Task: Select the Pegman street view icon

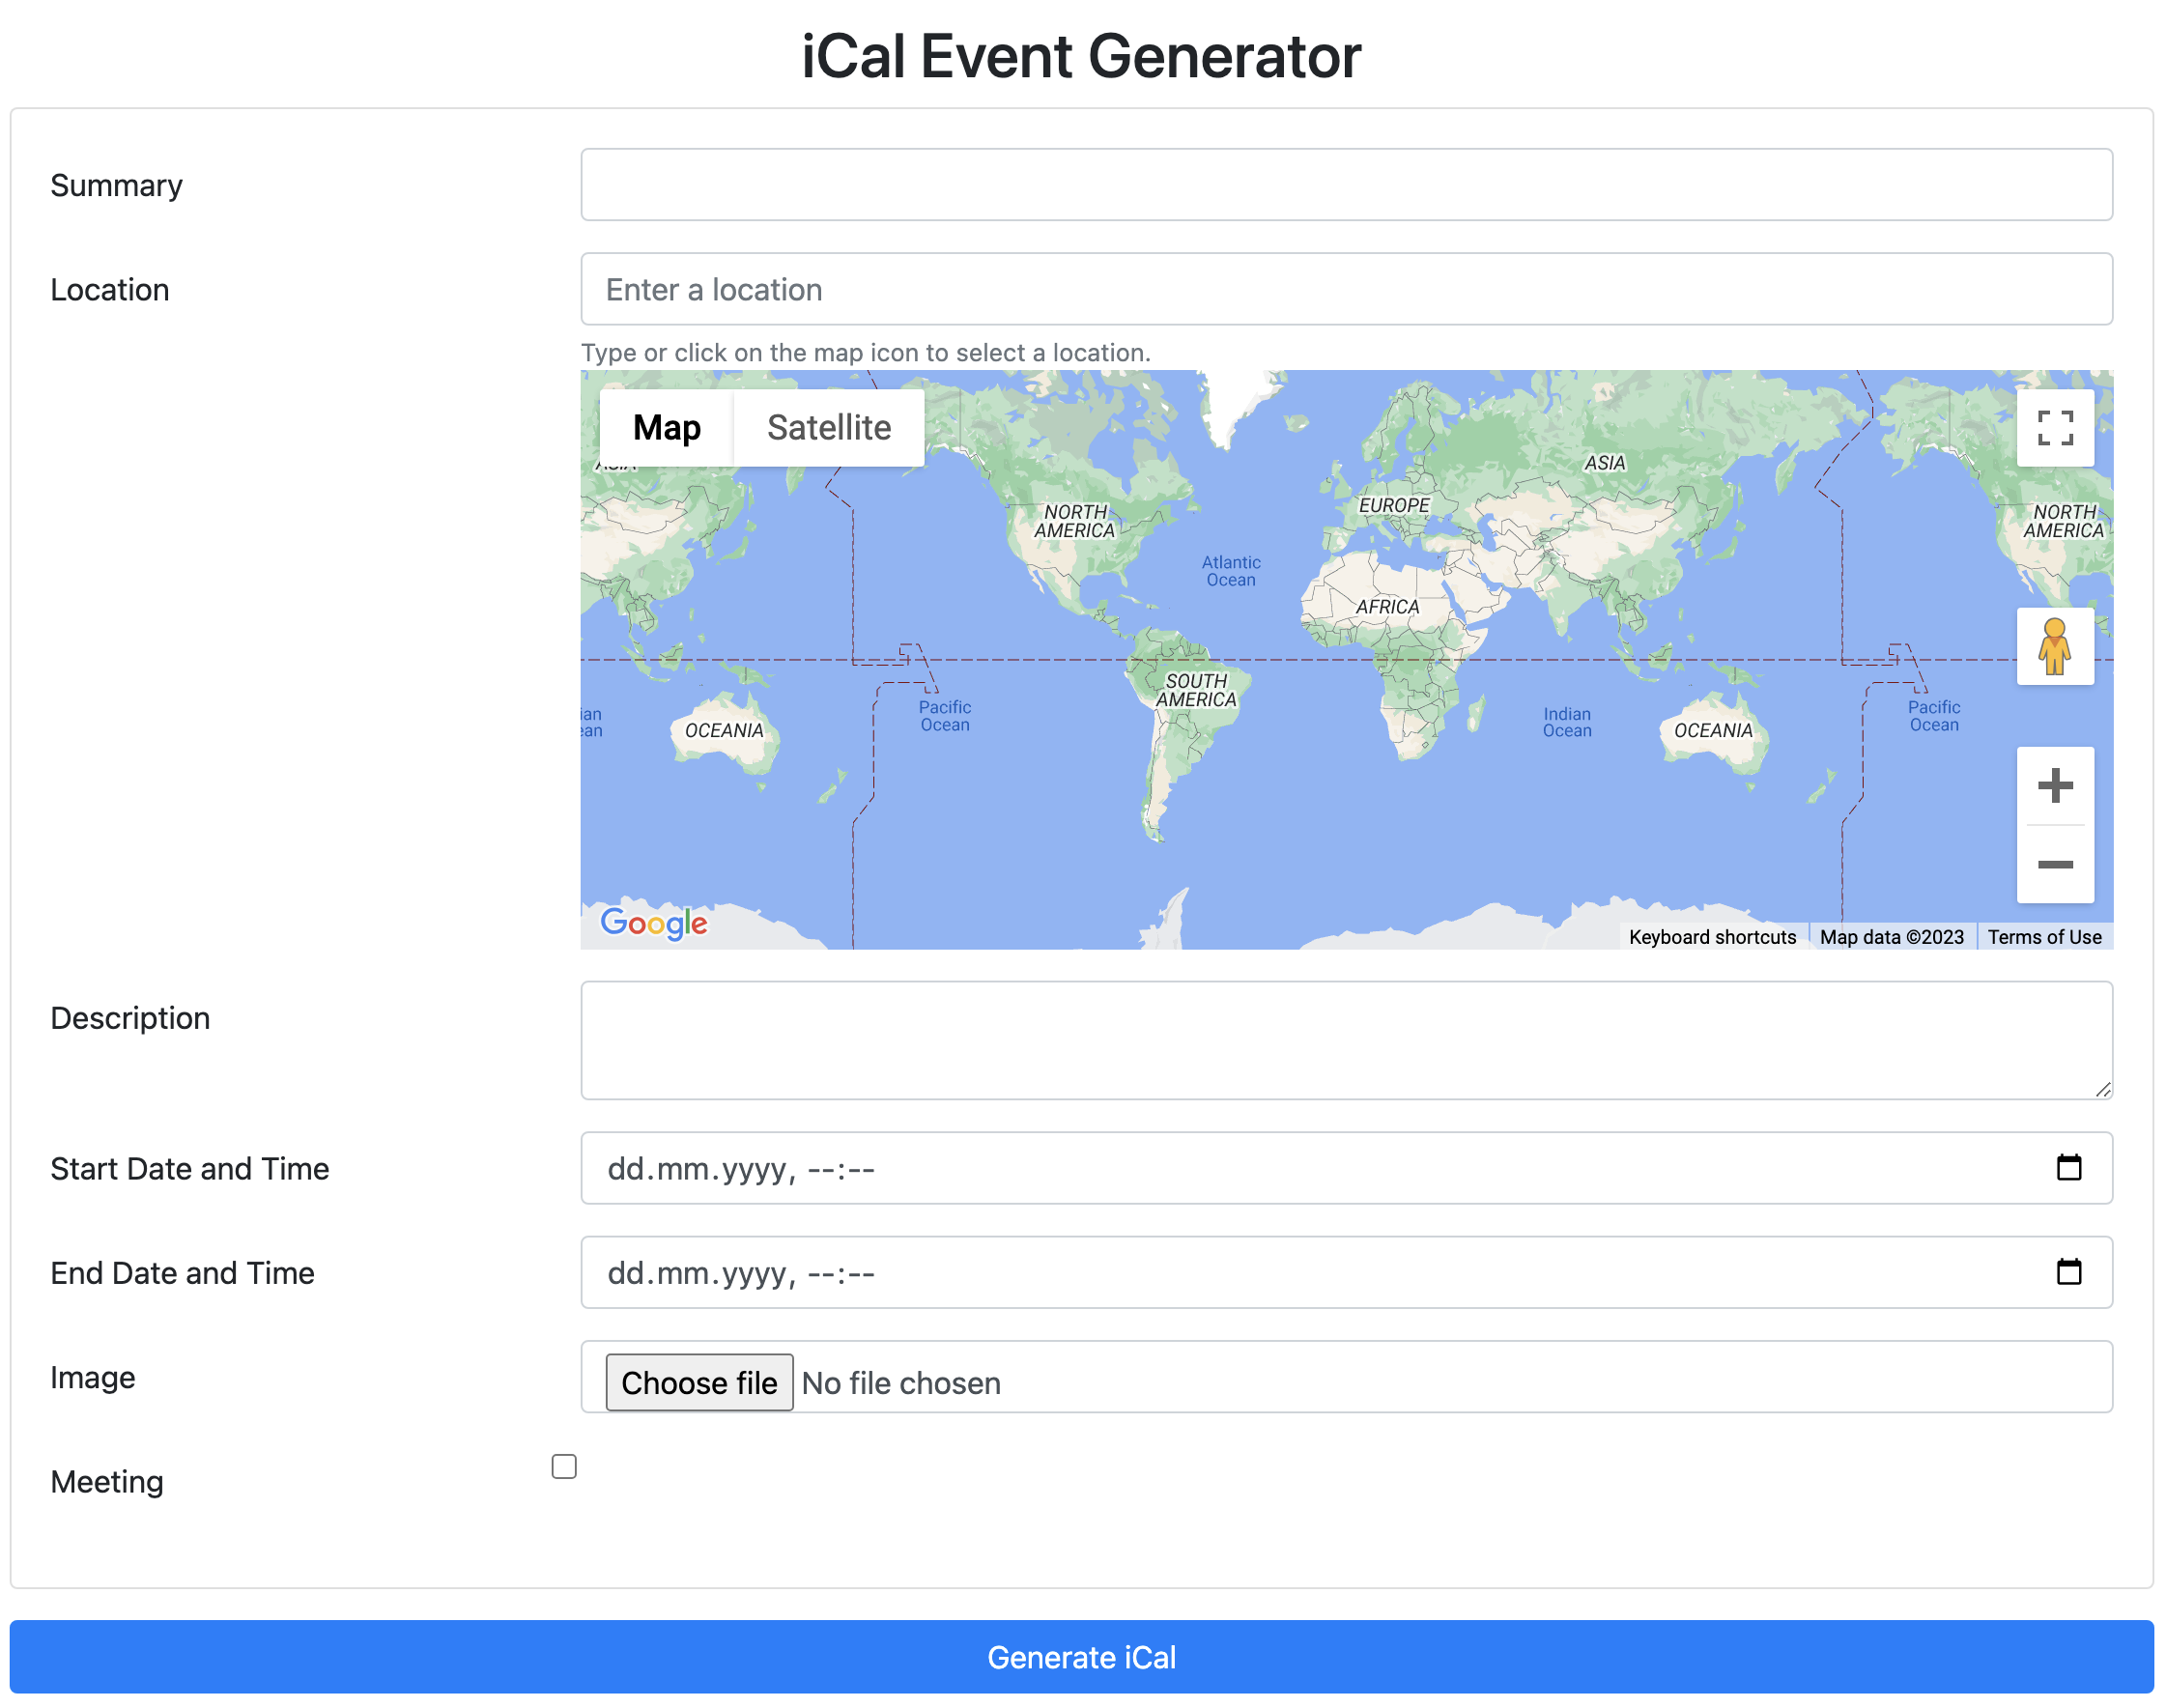Action: [2055, 646]
